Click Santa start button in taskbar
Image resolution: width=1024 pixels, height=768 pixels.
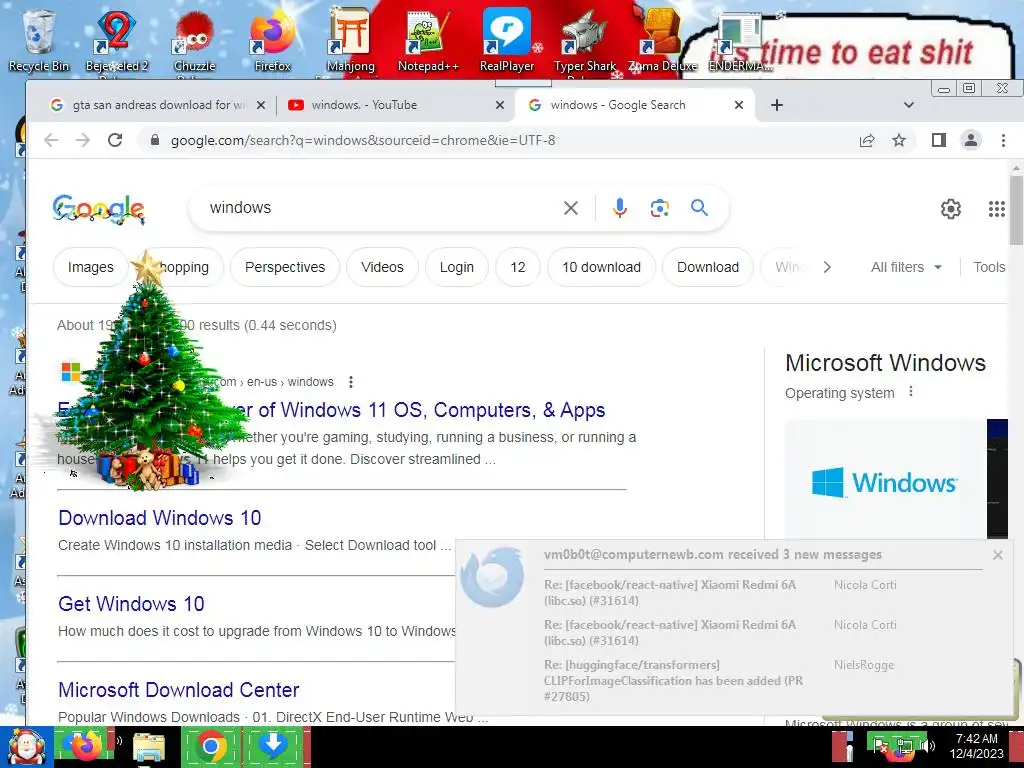point(25,747)
